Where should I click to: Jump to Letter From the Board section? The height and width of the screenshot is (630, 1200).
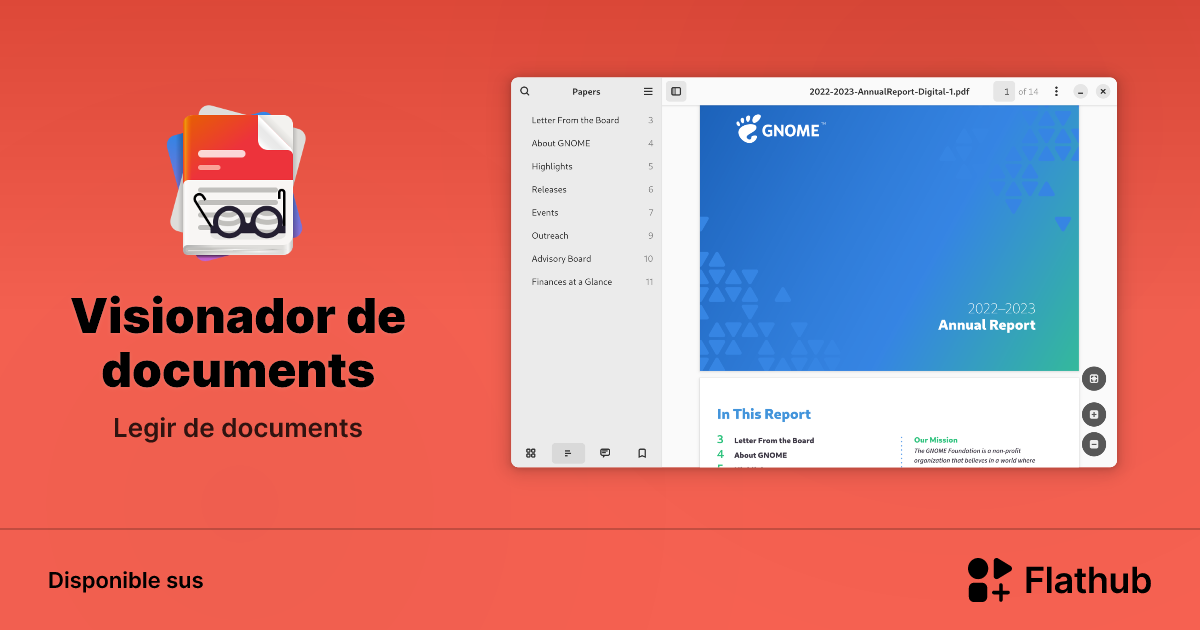(x=576, y=120)
